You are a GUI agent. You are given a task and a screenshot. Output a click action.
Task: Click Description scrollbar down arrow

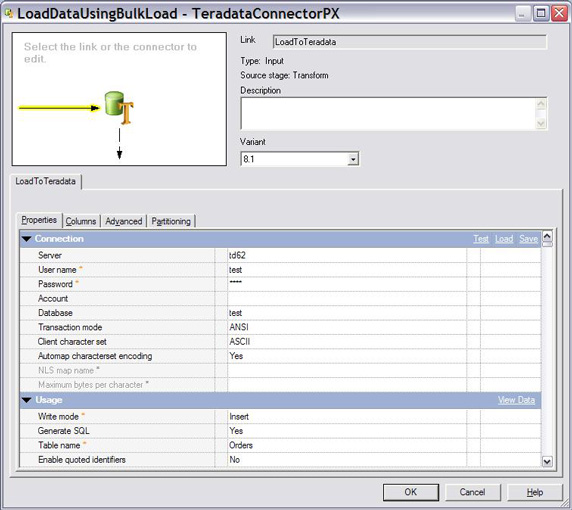point(541,123)
